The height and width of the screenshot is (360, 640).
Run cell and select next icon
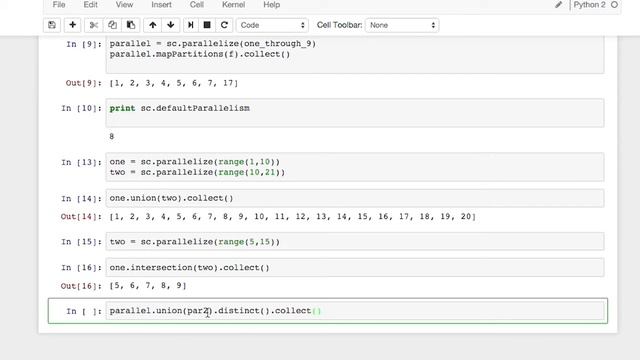click(191, 25)
